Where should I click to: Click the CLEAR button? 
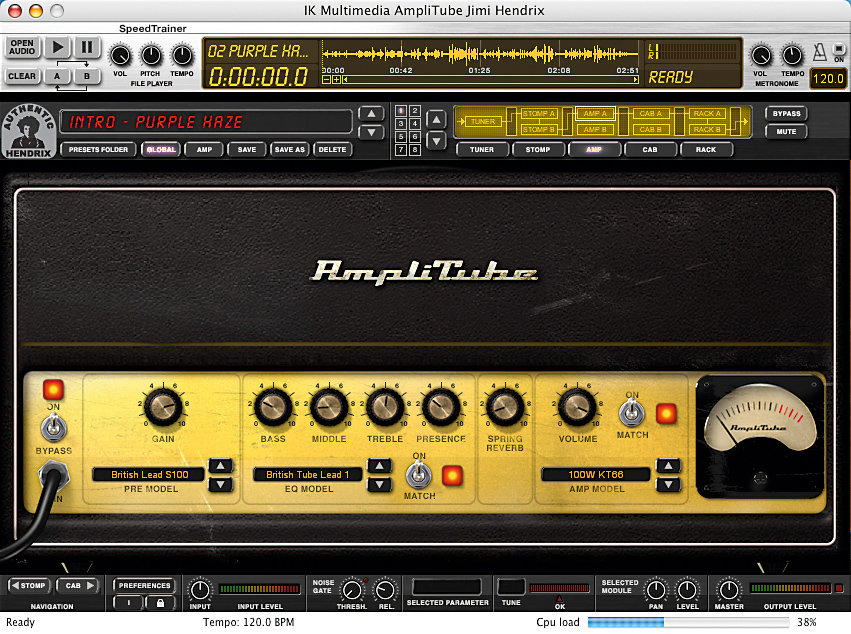pyautogui.click(x=22, y=76)
